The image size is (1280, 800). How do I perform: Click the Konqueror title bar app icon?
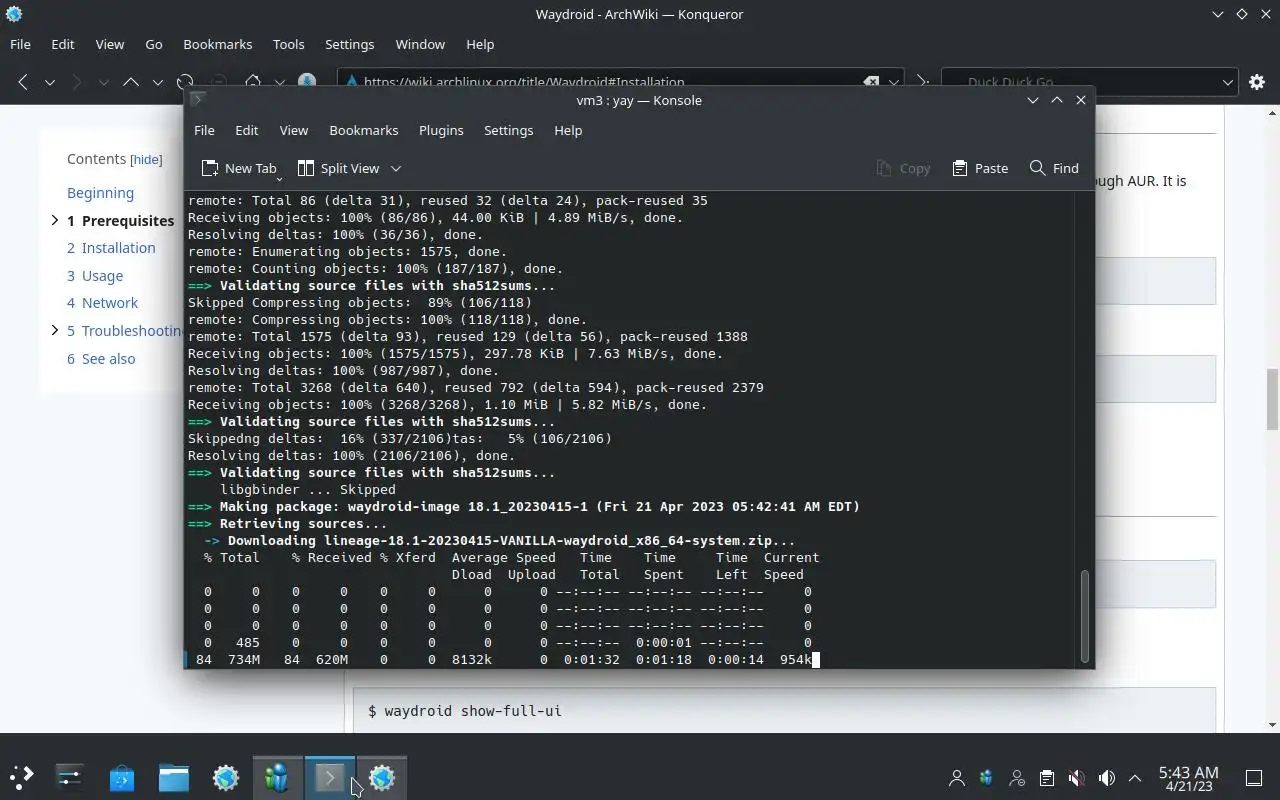(x=14, y=14)
